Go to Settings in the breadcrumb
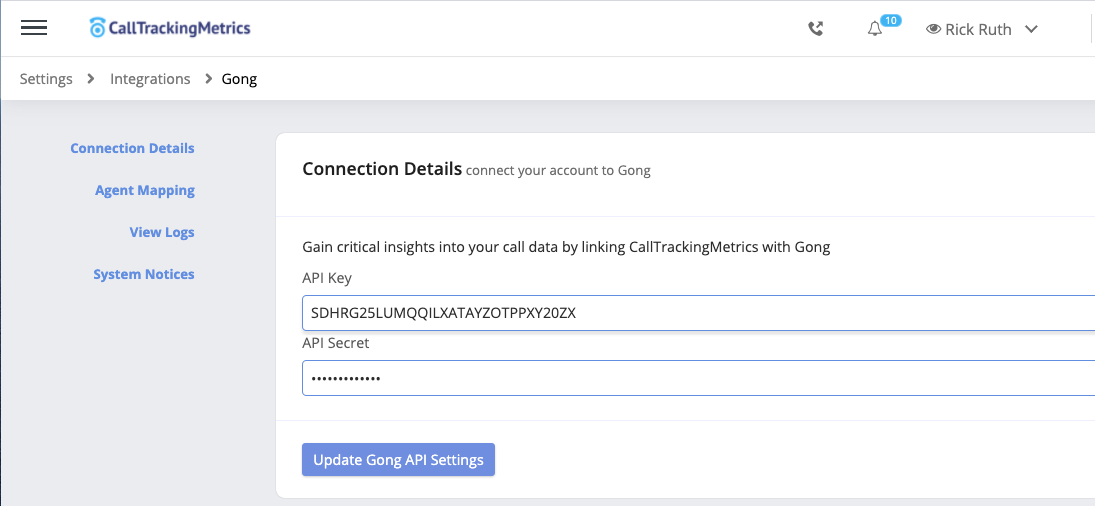 (x=46, y=79)
